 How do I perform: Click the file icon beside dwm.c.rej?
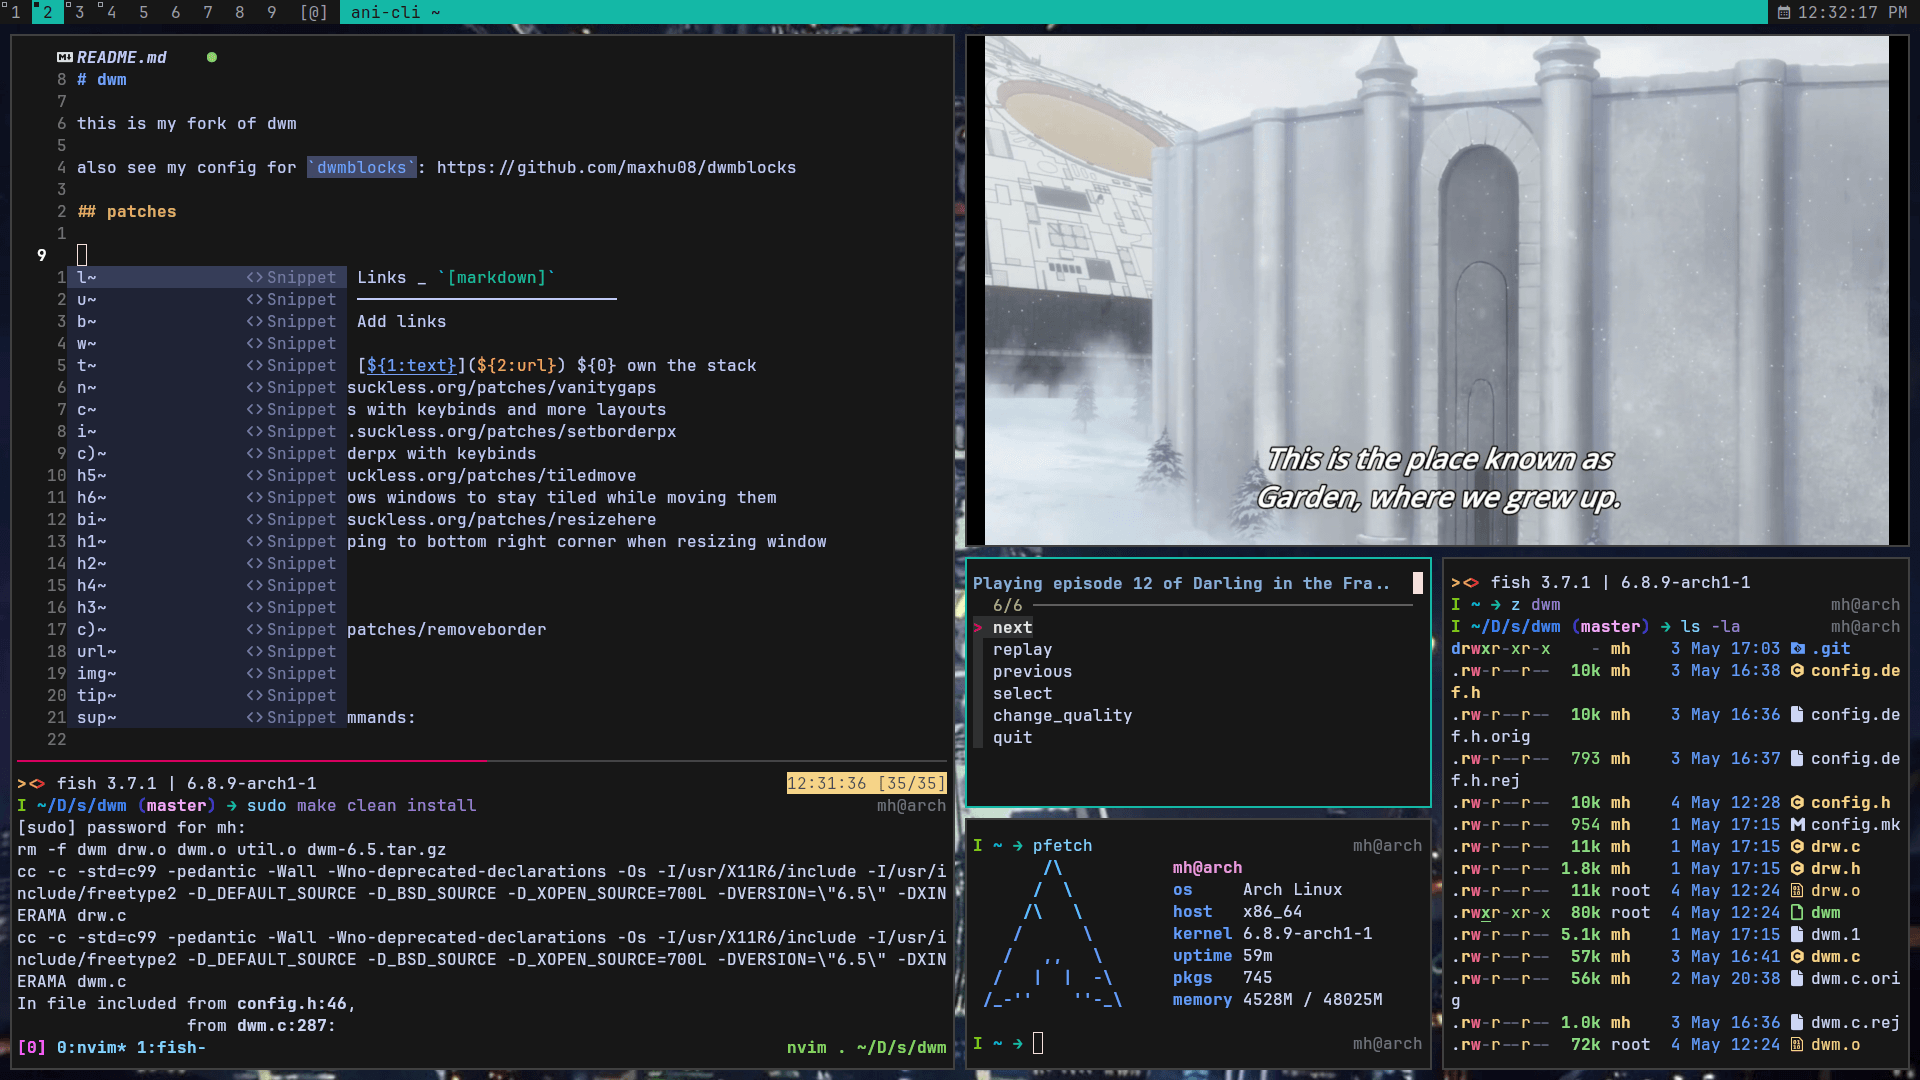[x=1798, y=1022]
